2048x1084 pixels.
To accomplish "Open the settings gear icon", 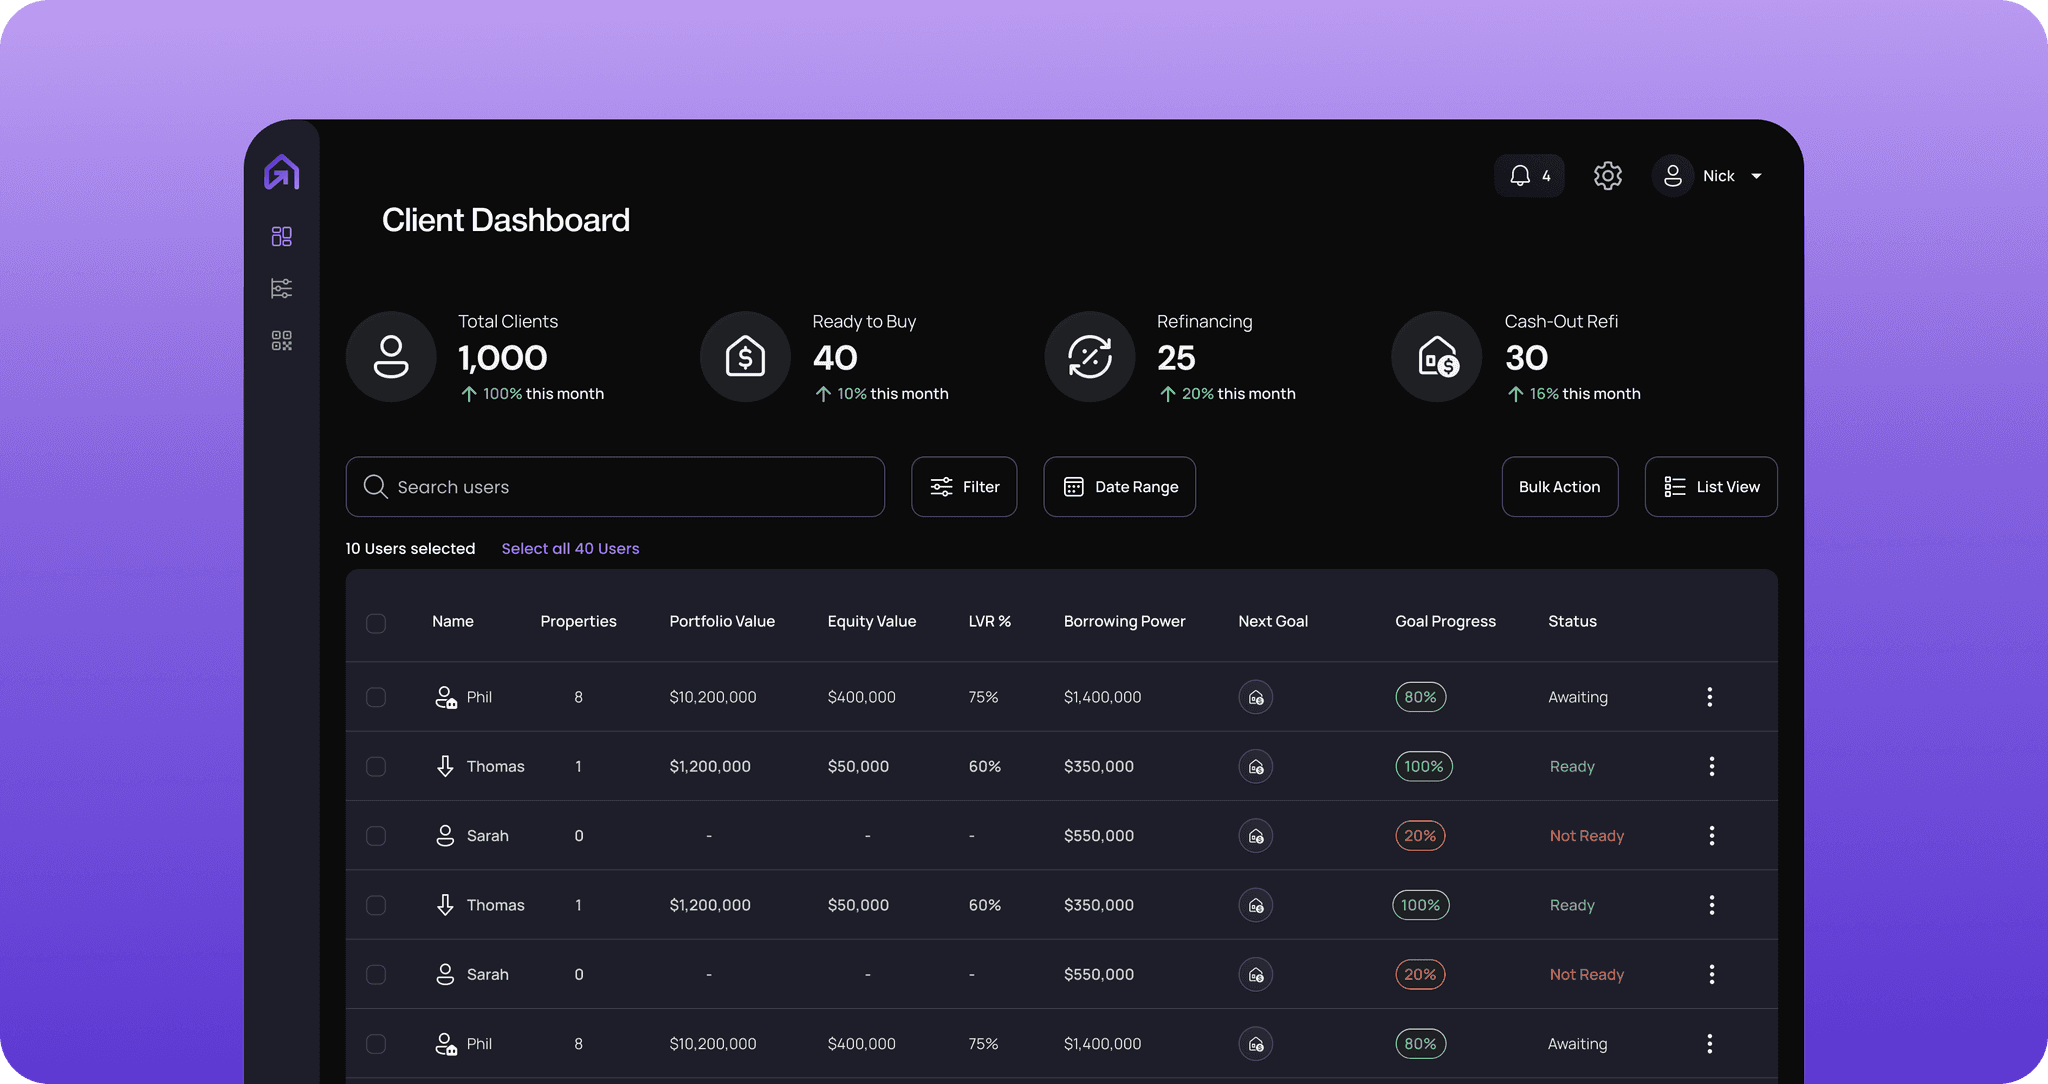I will pyautogui.click(x=1607, y=176).
